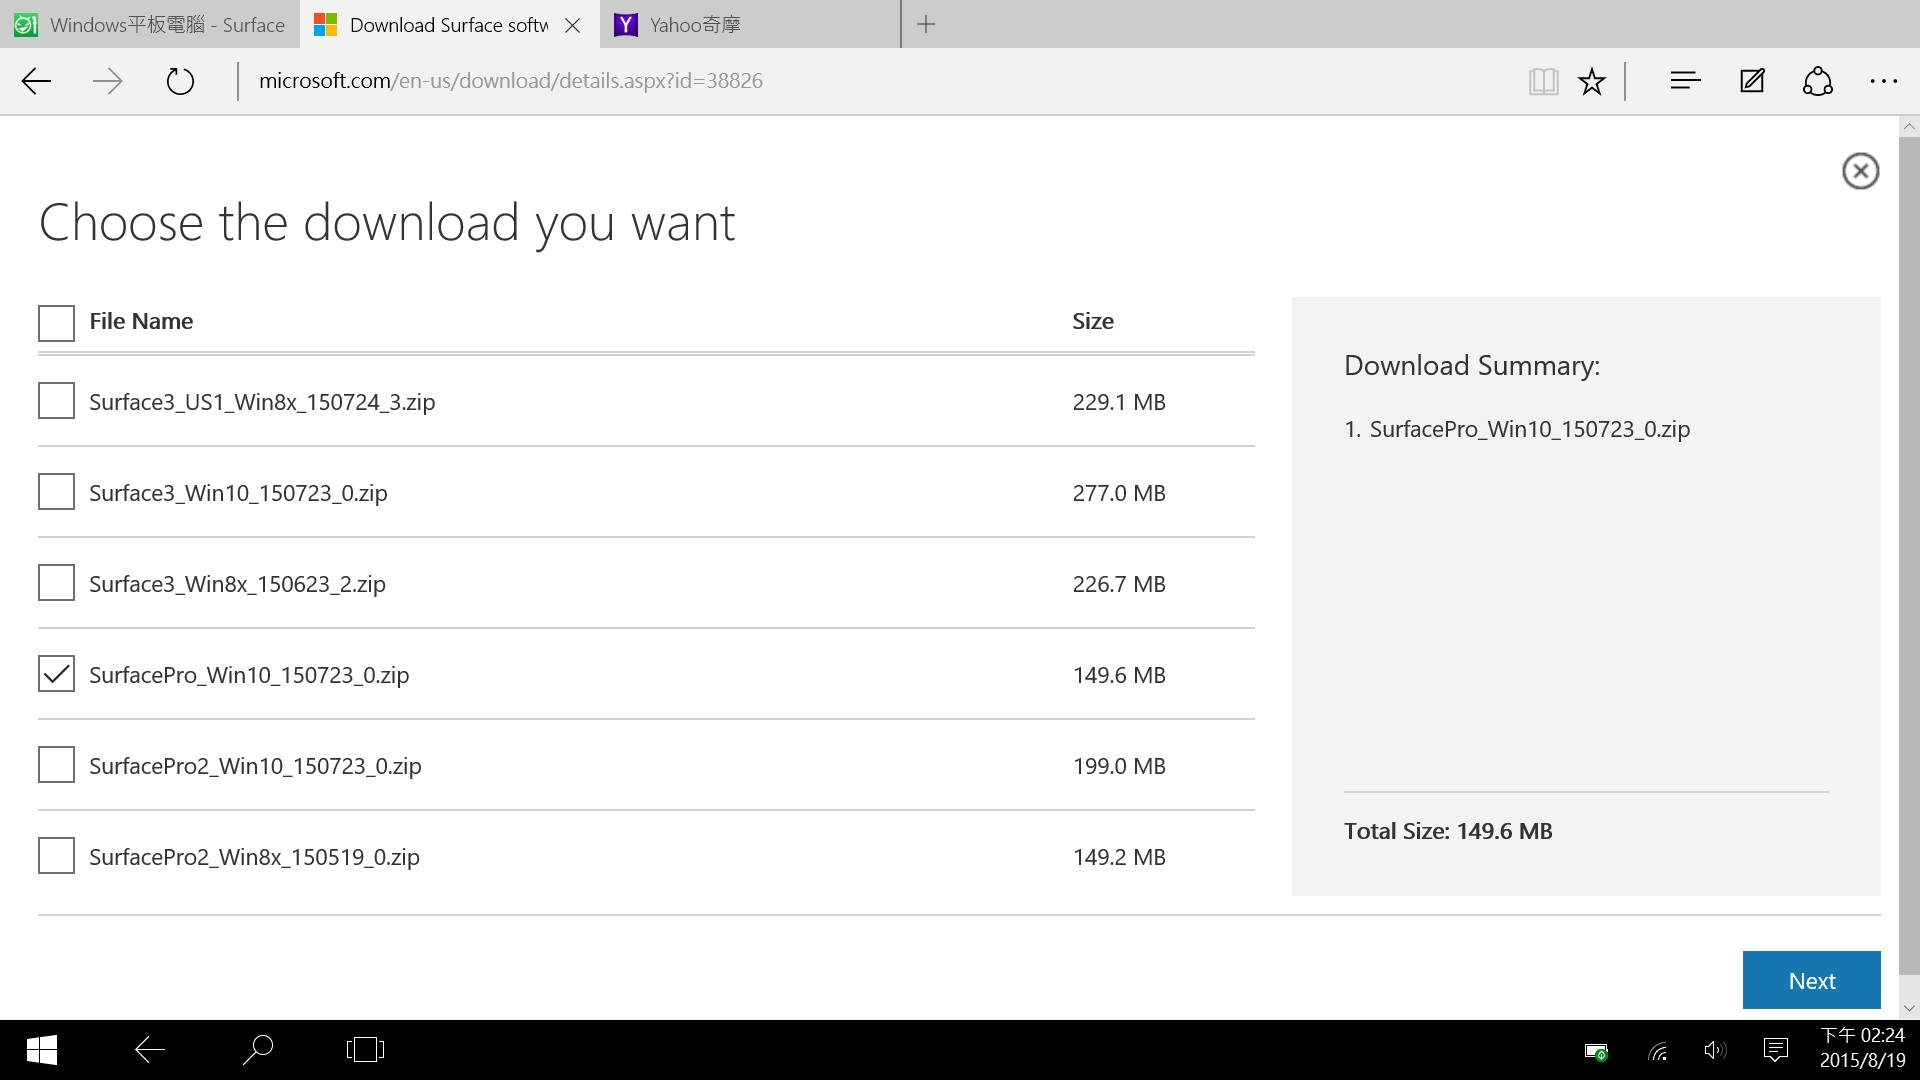
Task: Click the 149.2 MB size value
Action: pos(1119,857)
